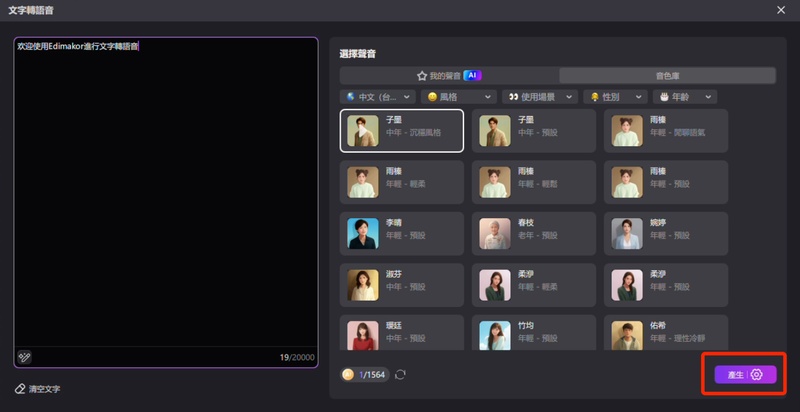Open generation settings via the gear icon

[756, 374]
